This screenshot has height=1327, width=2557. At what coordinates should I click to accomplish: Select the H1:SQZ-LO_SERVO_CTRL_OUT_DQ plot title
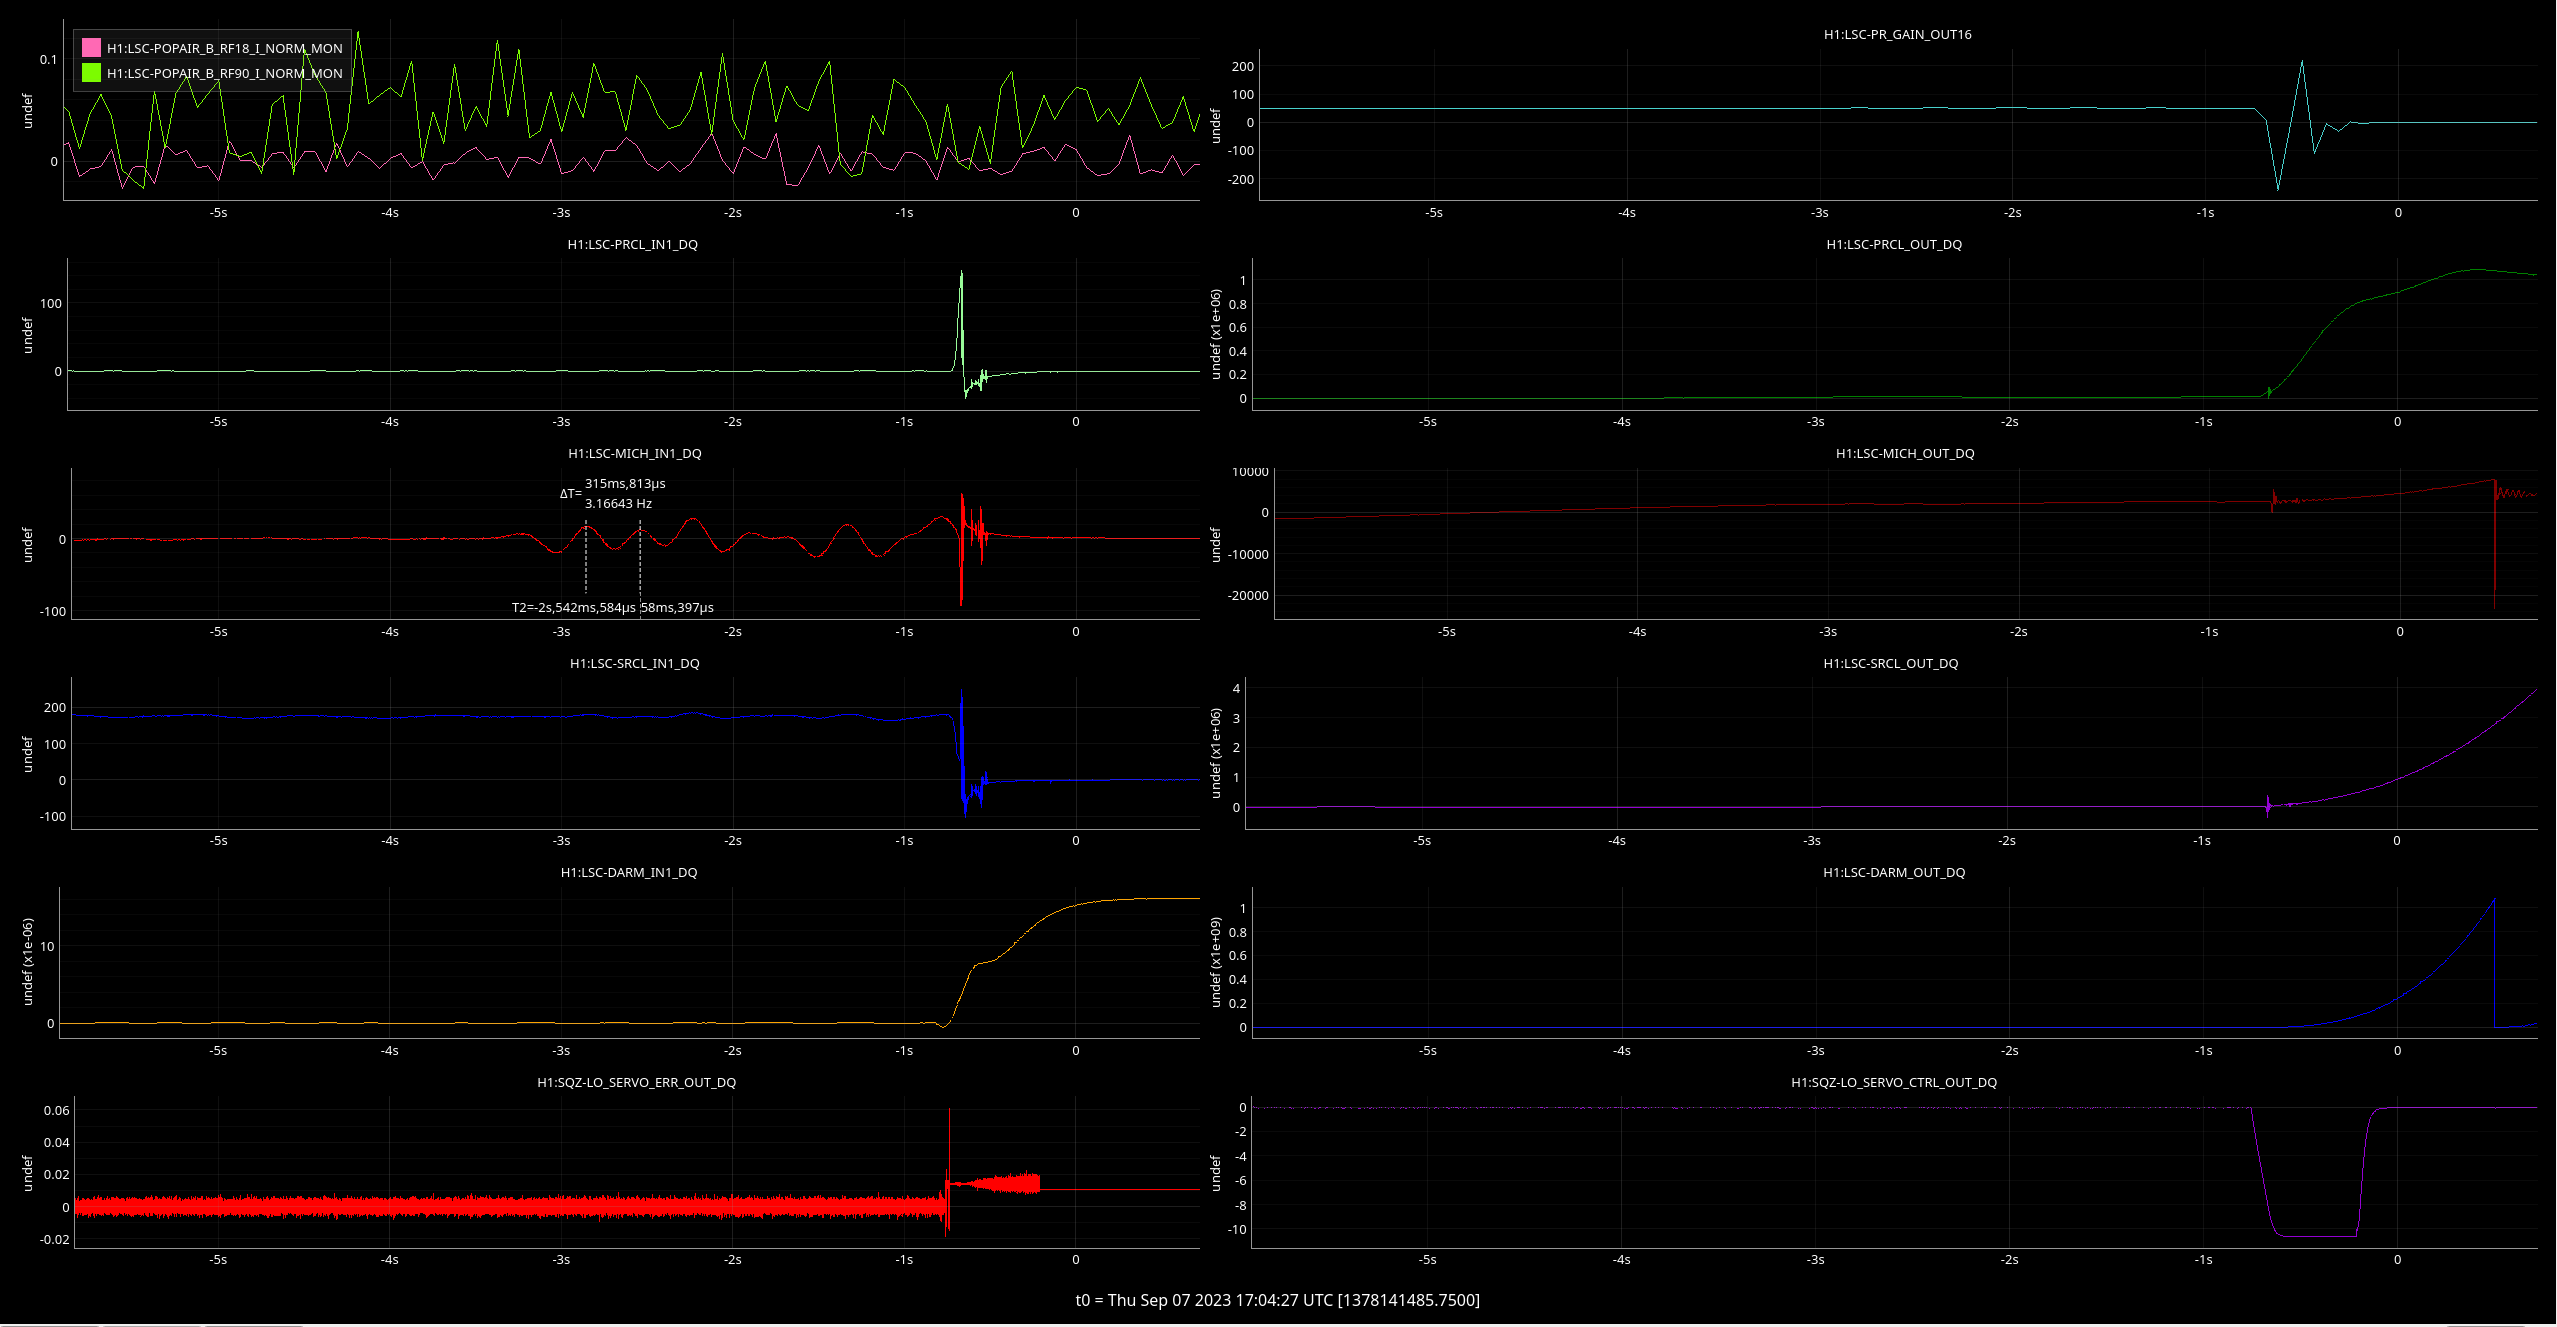coord(1894,1082)
